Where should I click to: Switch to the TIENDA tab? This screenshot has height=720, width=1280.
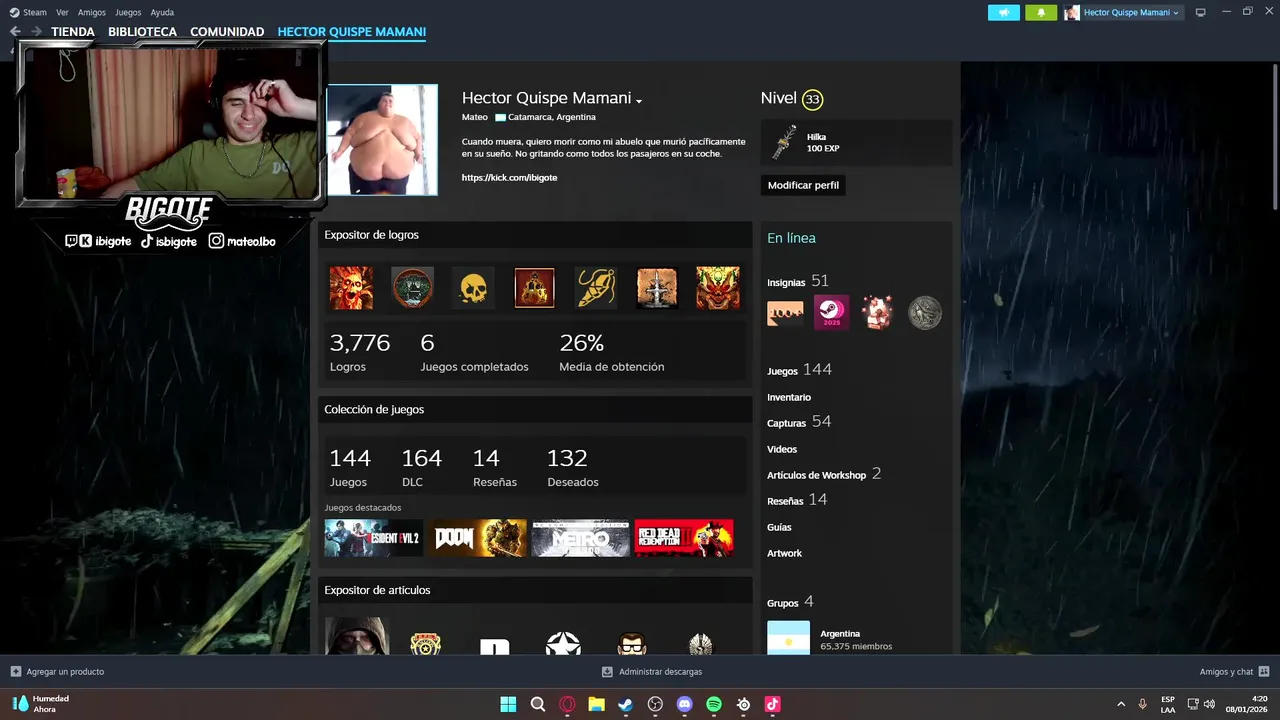coord(73,32)
